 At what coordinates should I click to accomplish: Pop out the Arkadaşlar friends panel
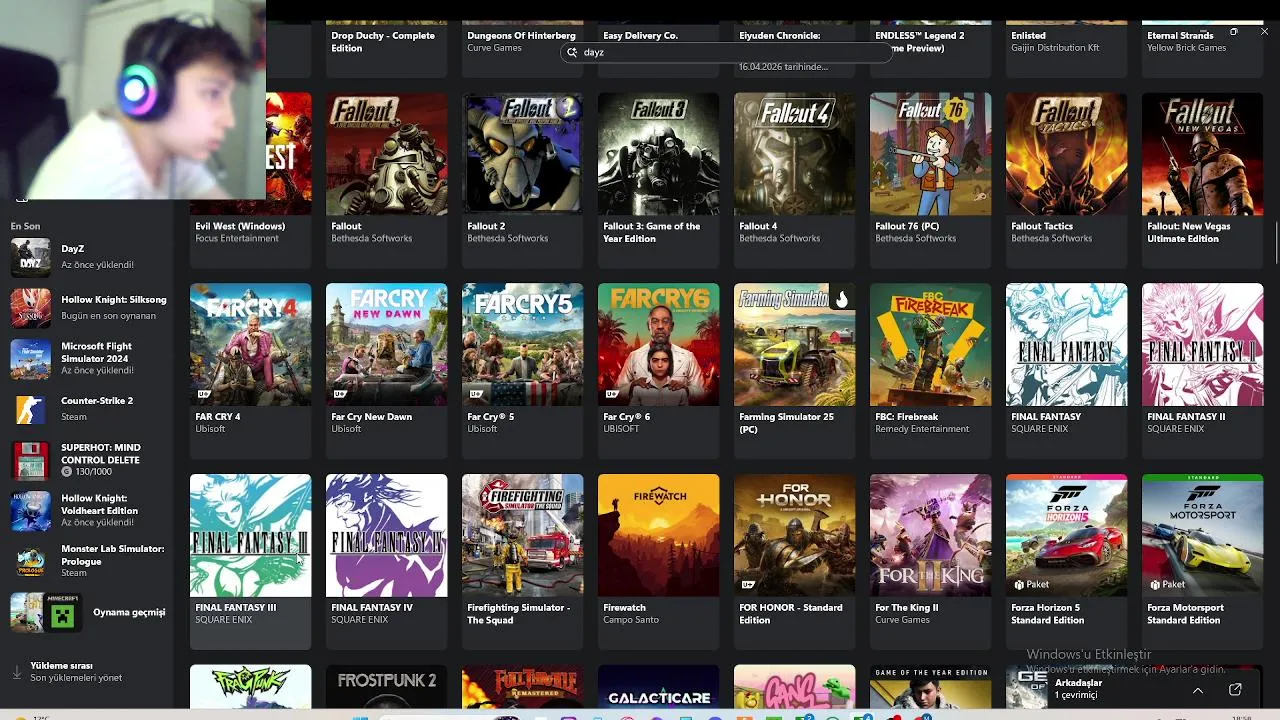(1235, 690)
